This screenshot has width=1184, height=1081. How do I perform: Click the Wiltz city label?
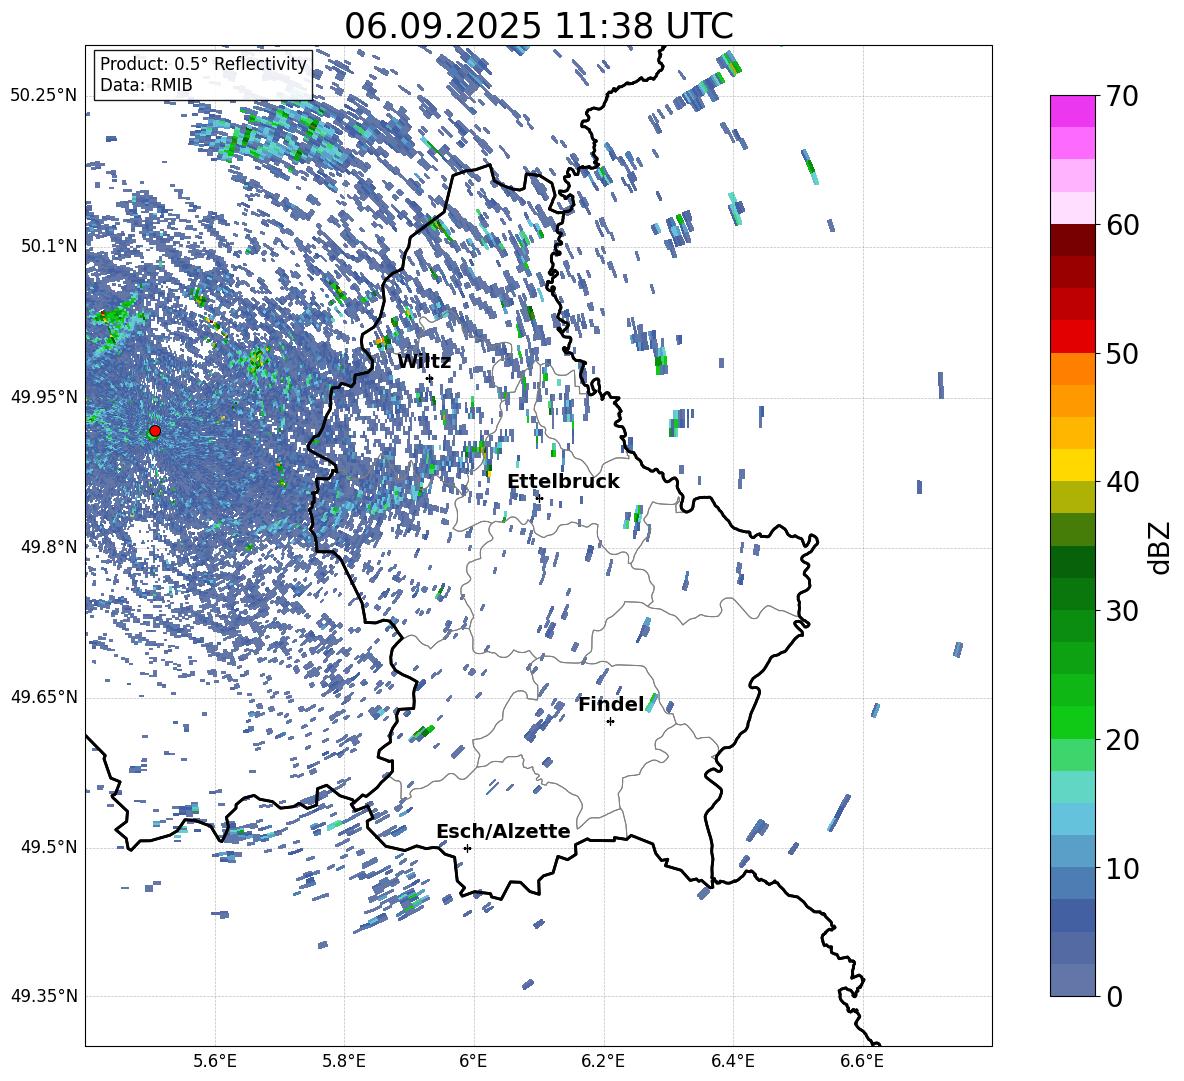[424, 362]
